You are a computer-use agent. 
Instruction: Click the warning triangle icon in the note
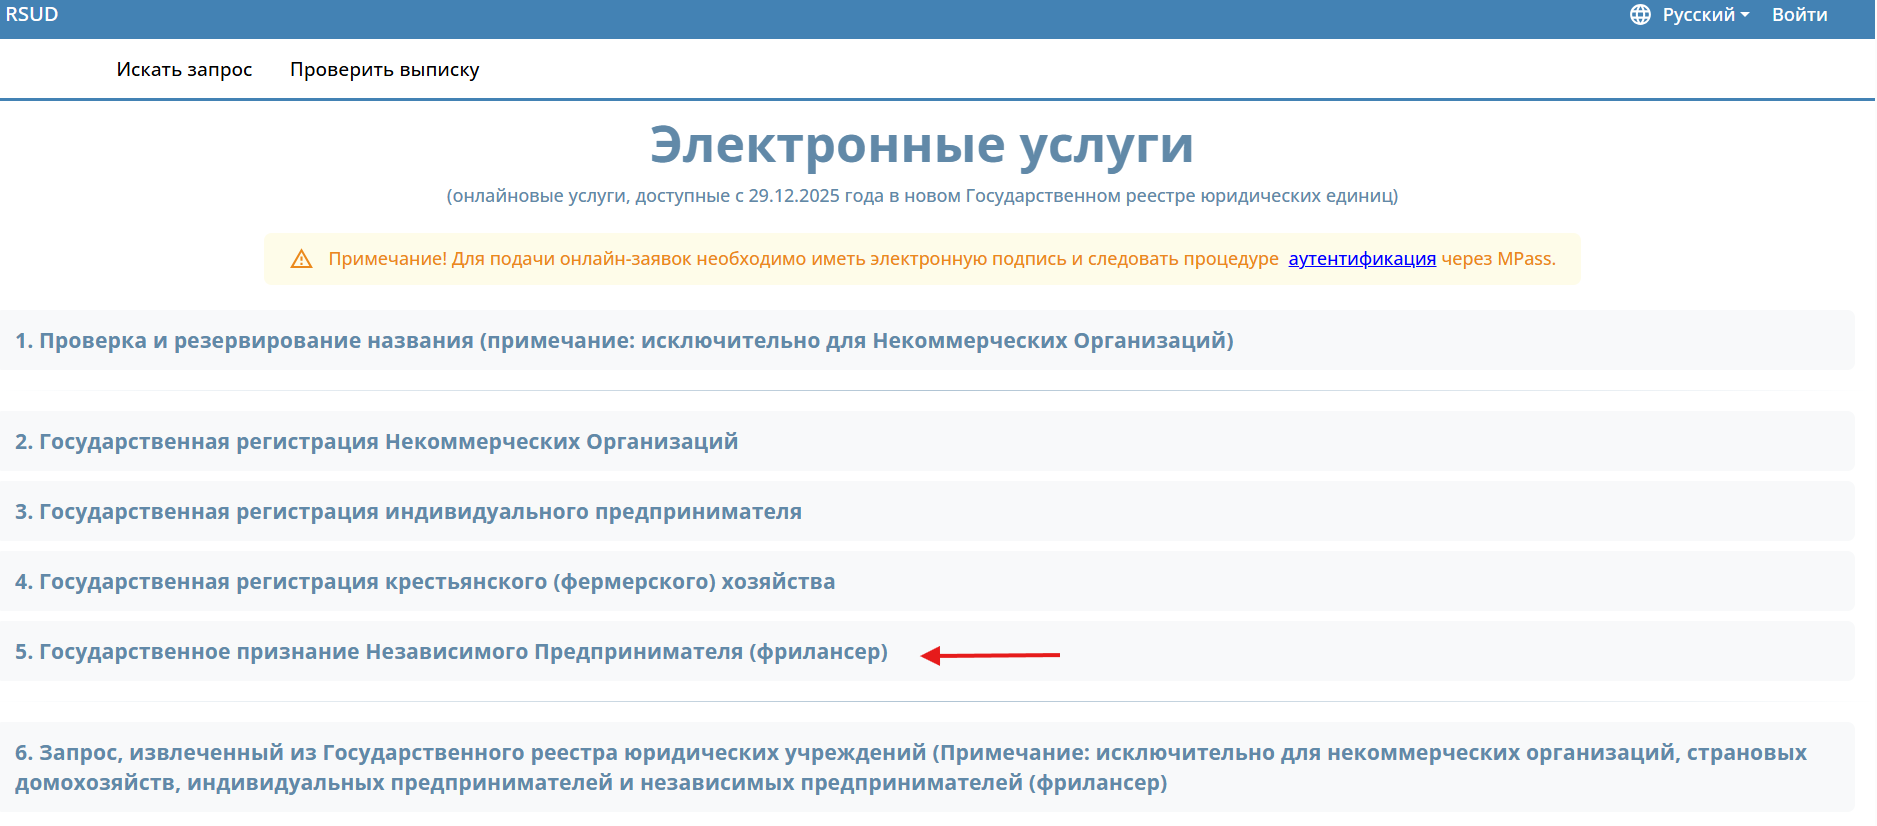301,260
